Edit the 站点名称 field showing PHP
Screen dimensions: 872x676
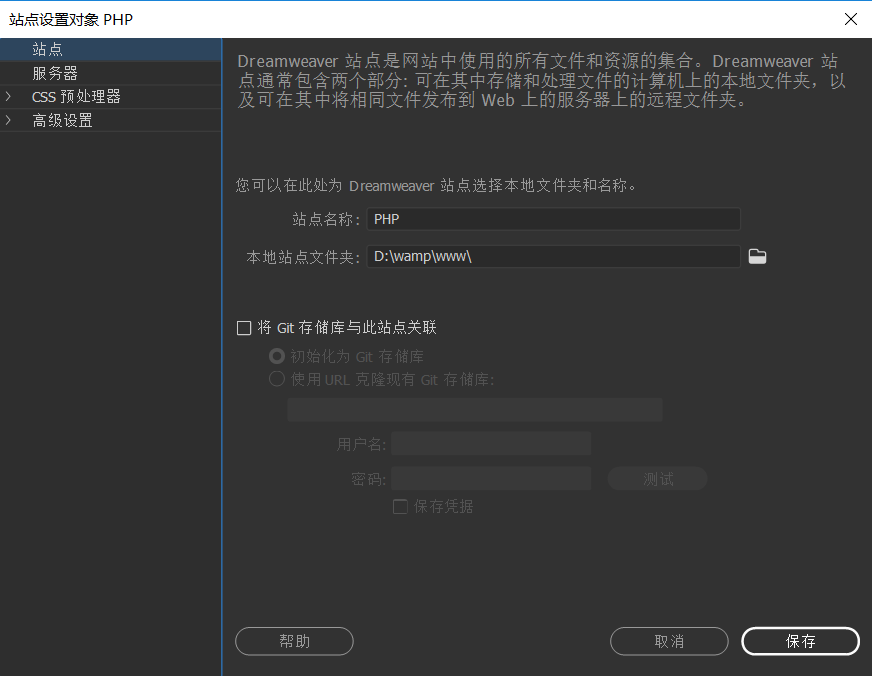pos(553,219)
